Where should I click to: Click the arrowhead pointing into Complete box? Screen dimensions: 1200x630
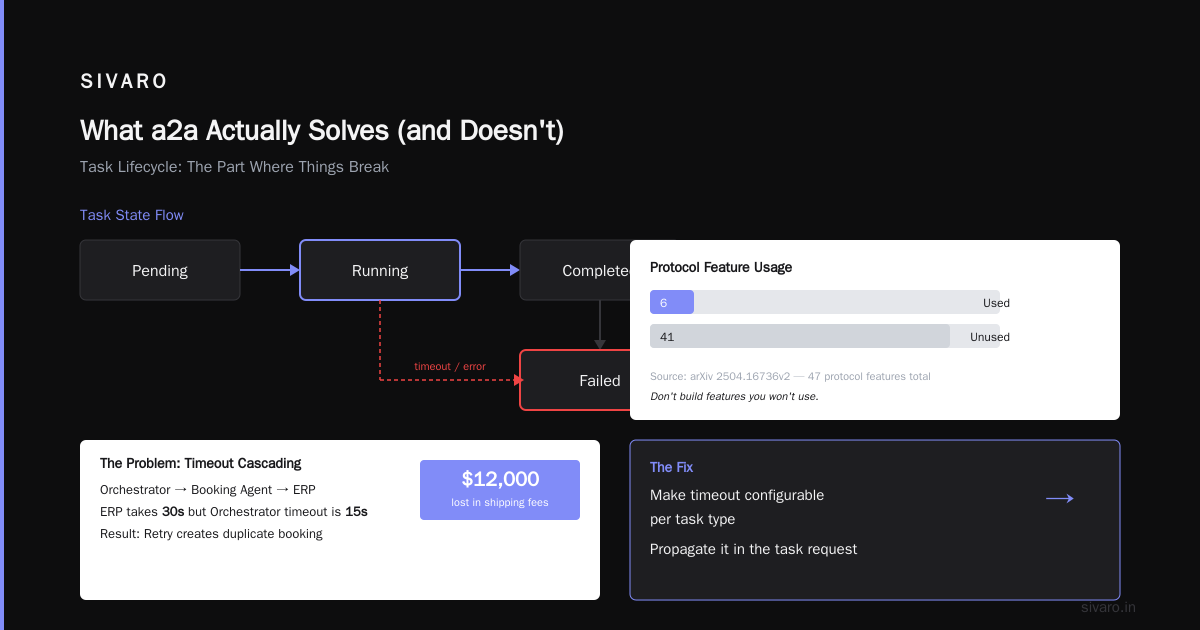point(515,270)
